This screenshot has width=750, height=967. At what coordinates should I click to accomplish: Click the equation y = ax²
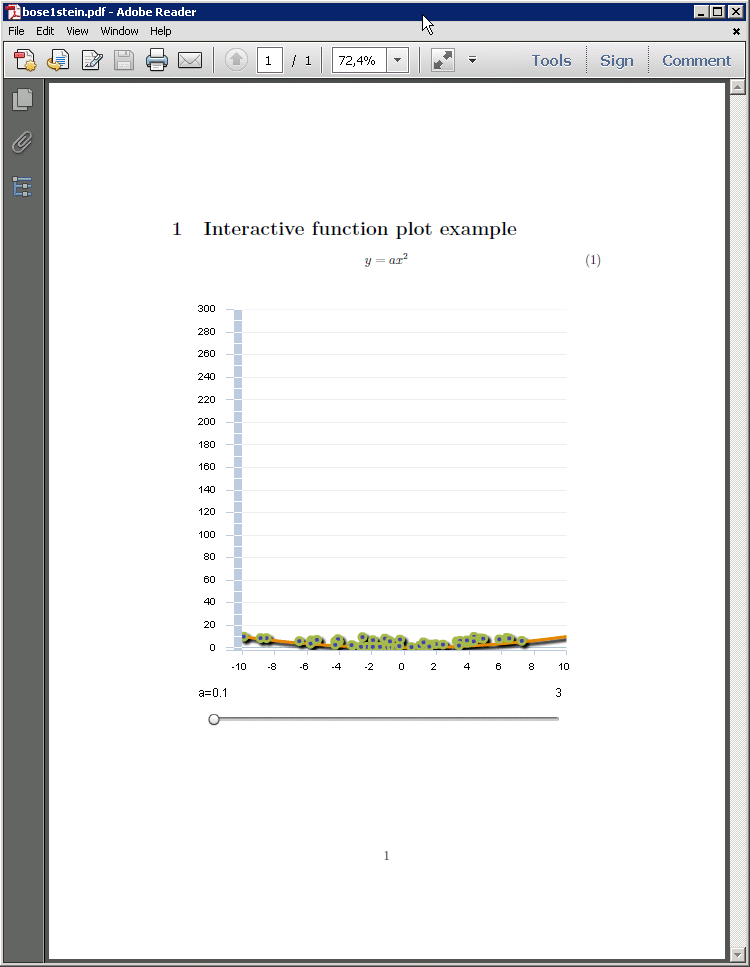click(386, 260)
